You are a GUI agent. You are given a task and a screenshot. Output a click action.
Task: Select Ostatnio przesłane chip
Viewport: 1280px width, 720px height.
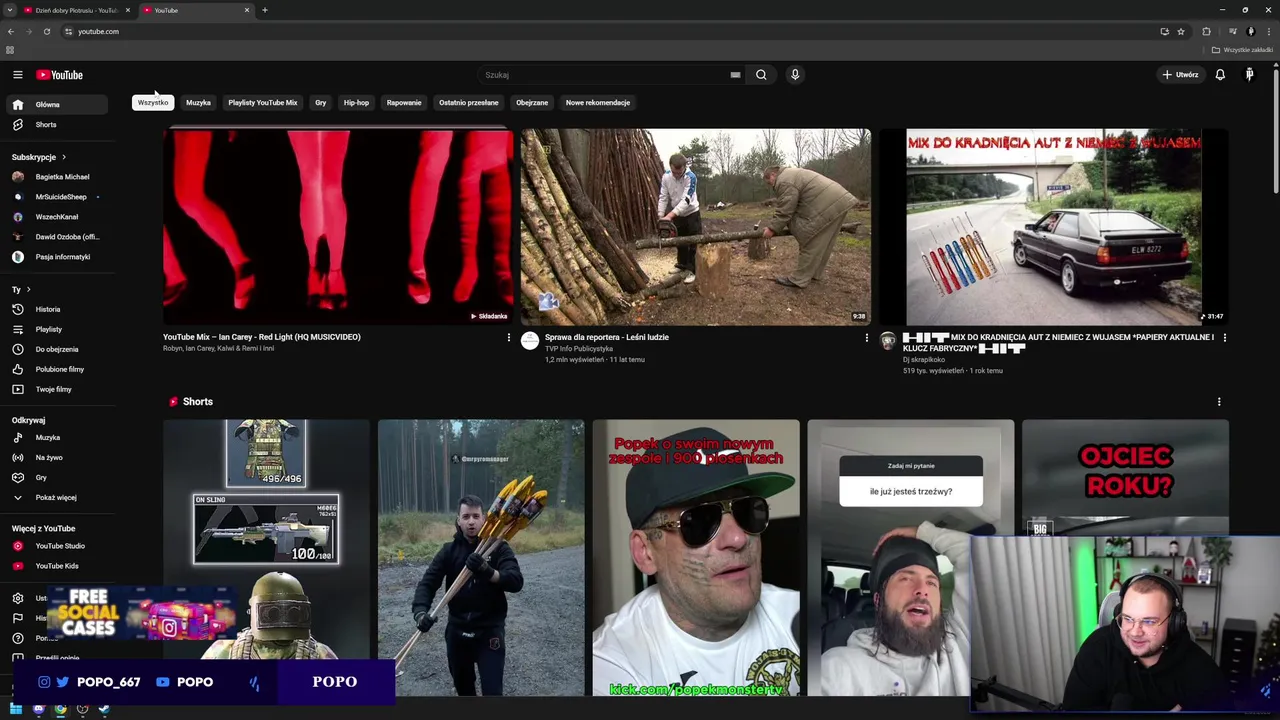[468, 102]
